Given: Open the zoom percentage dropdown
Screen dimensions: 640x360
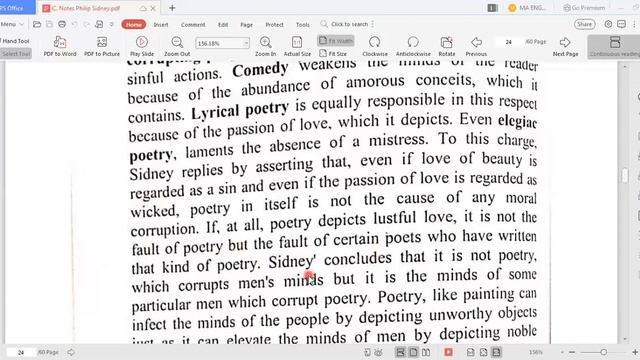Looking at the screenshot, I should click(246, 43).
